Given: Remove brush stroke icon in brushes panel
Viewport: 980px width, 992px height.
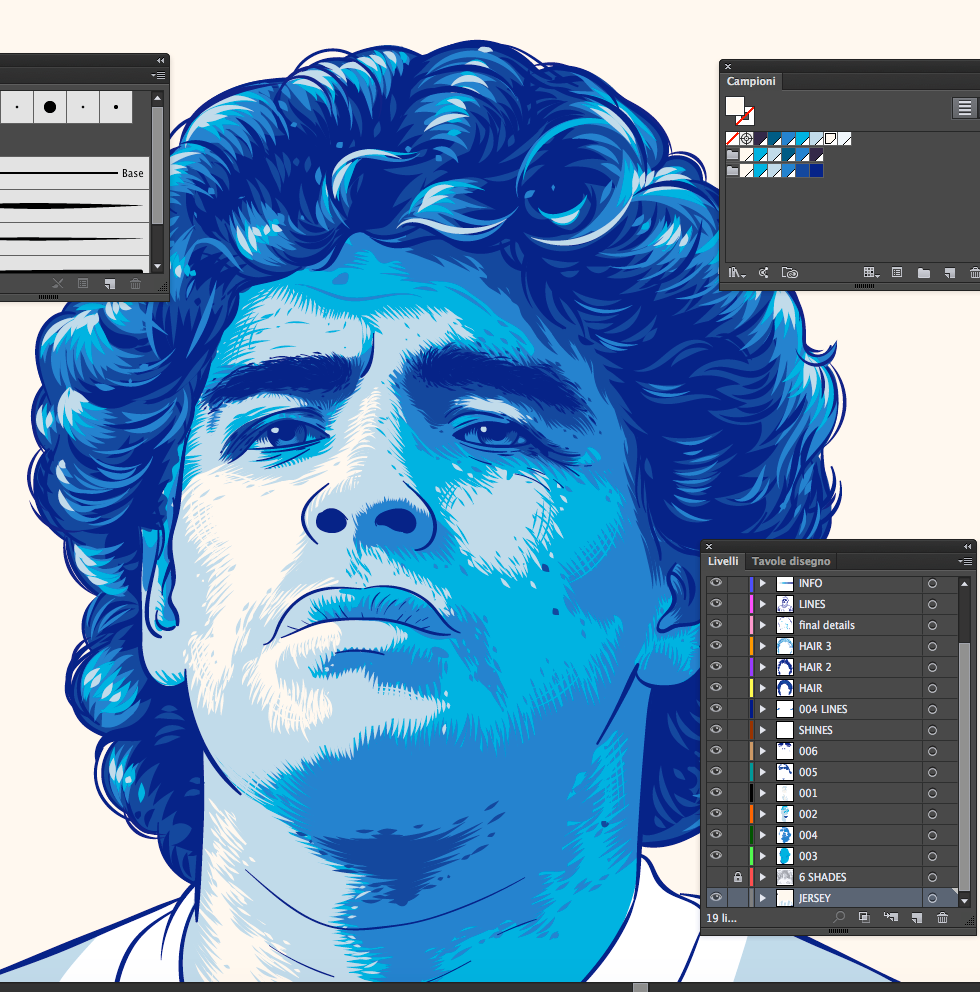Looking at the screenshot, I should 58,283.
